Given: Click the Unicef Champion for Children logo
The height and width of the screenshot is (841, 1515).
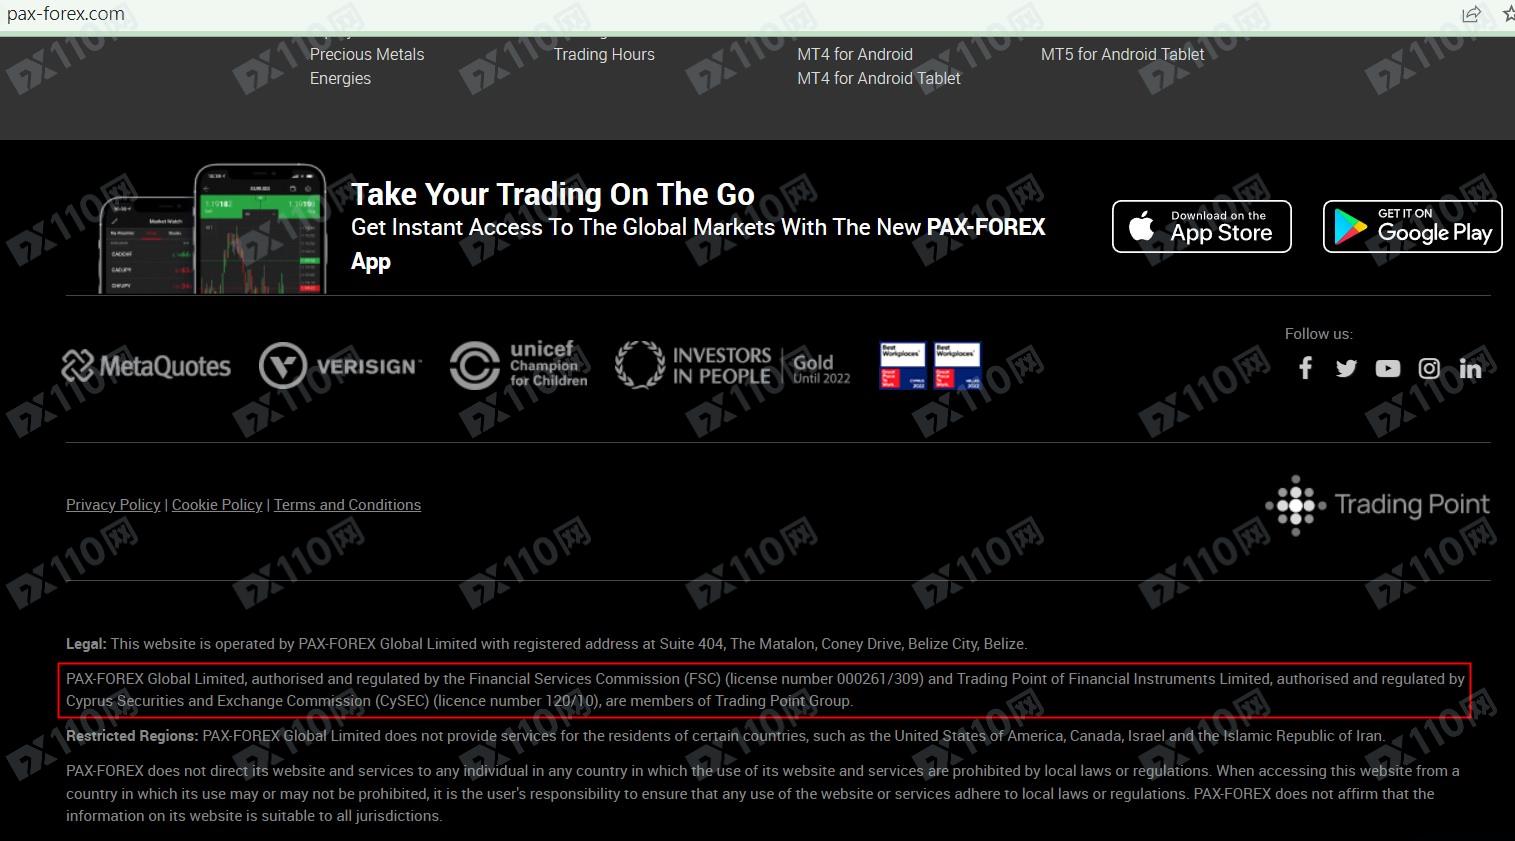Looking at the screenshot, I should (x=519, y=365).
